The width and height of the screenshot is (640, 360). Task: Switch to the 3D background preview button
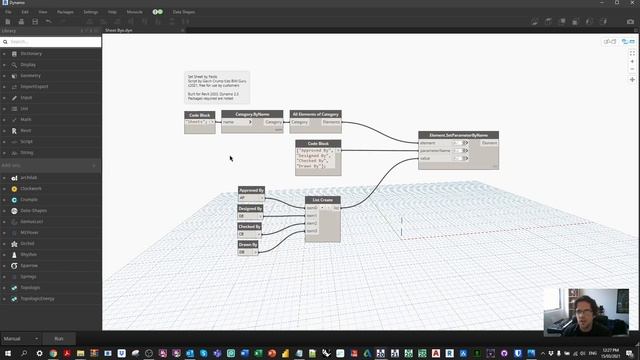click(x=628, y=42)
